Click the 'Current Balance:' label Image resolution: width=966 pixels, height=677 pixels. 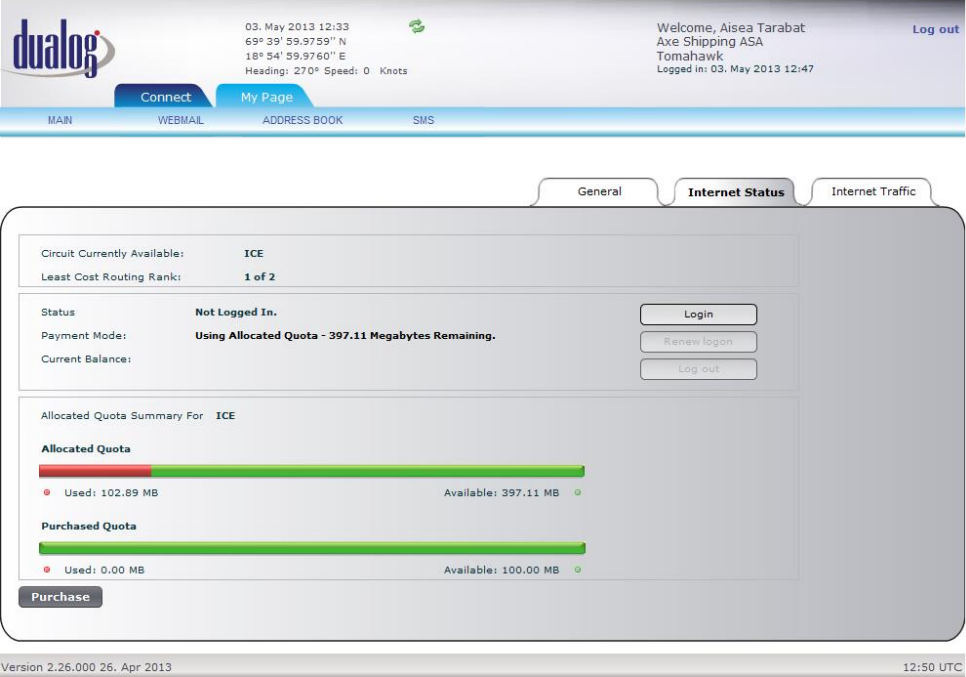[86, 359]
